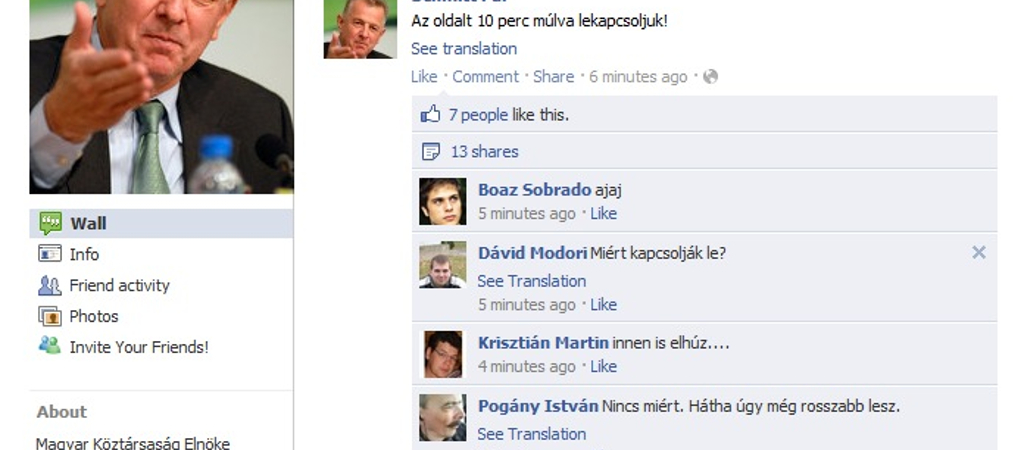Click the shares note icon

point(430,152)
